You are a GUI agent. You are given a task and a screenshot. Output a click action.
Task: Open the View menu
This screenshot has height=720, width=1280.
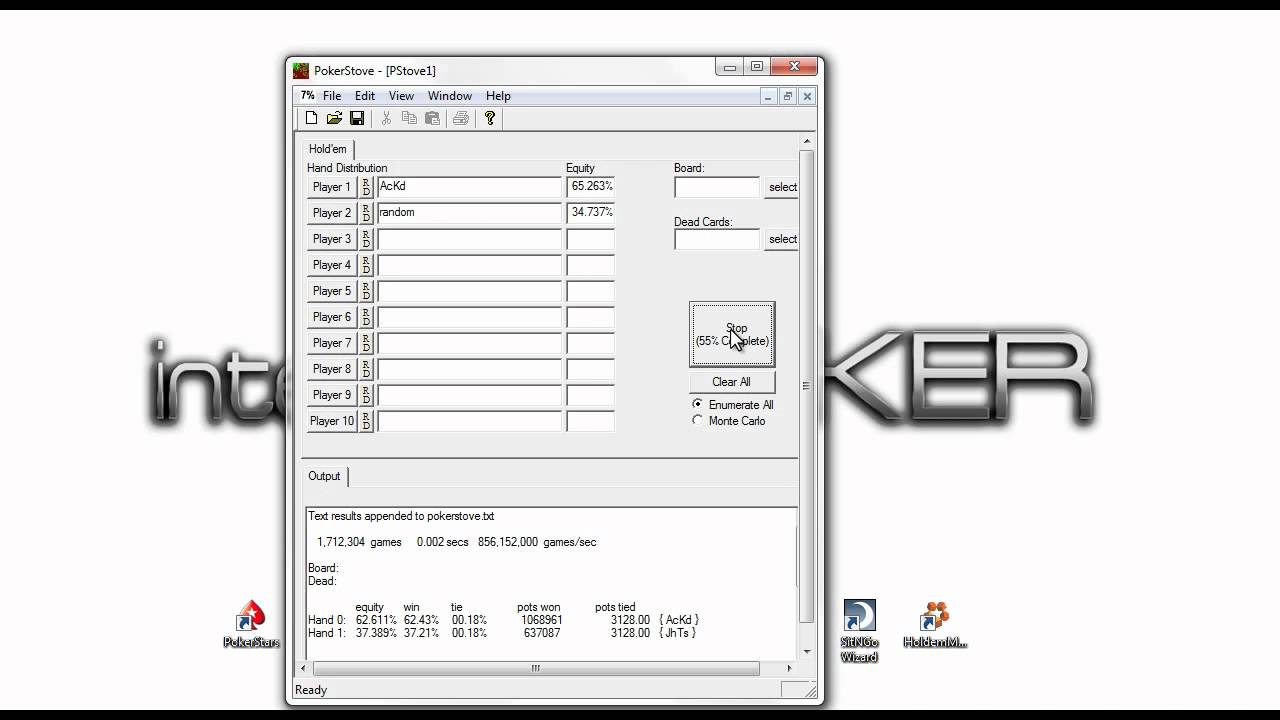[x=401, y=96]
